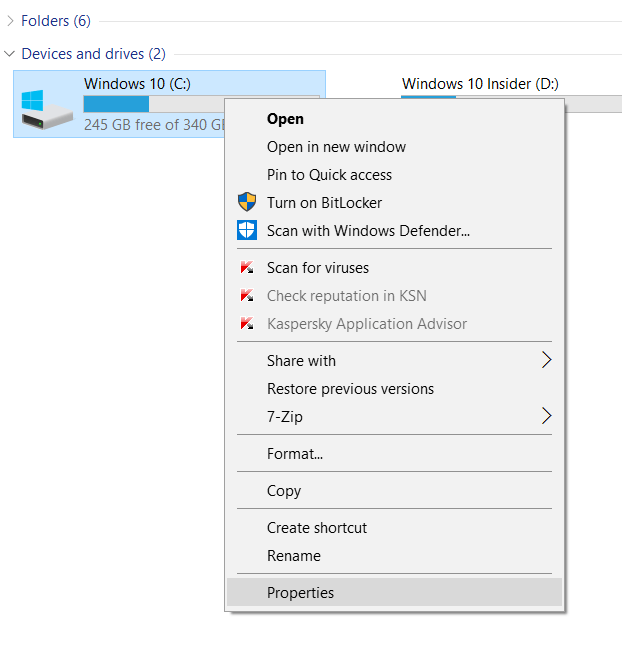Choose Copy in the context menu
This screenshot has height=648, width=622.
(395, 491)
